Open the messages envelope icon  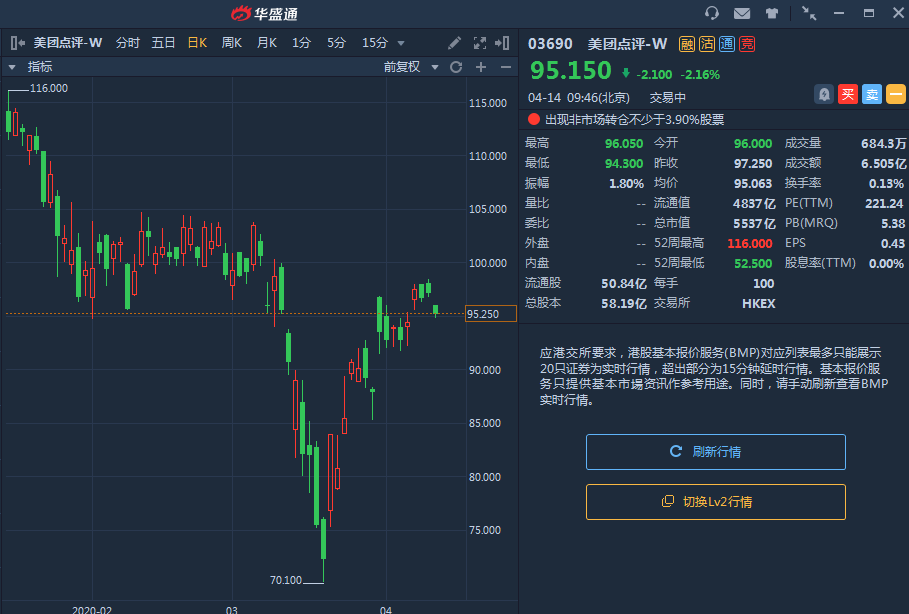[742, 13]
